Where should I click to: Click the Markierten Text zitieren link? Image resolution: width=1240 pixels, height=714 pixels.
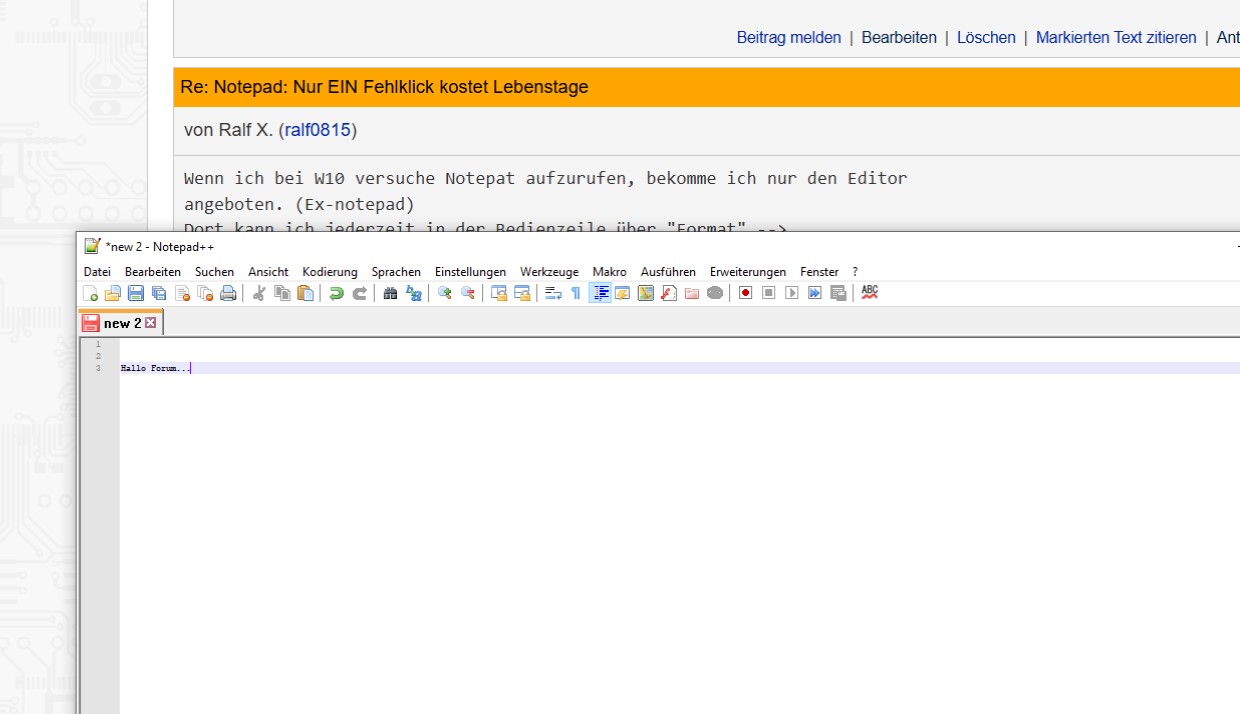(x=1116, y=38)
